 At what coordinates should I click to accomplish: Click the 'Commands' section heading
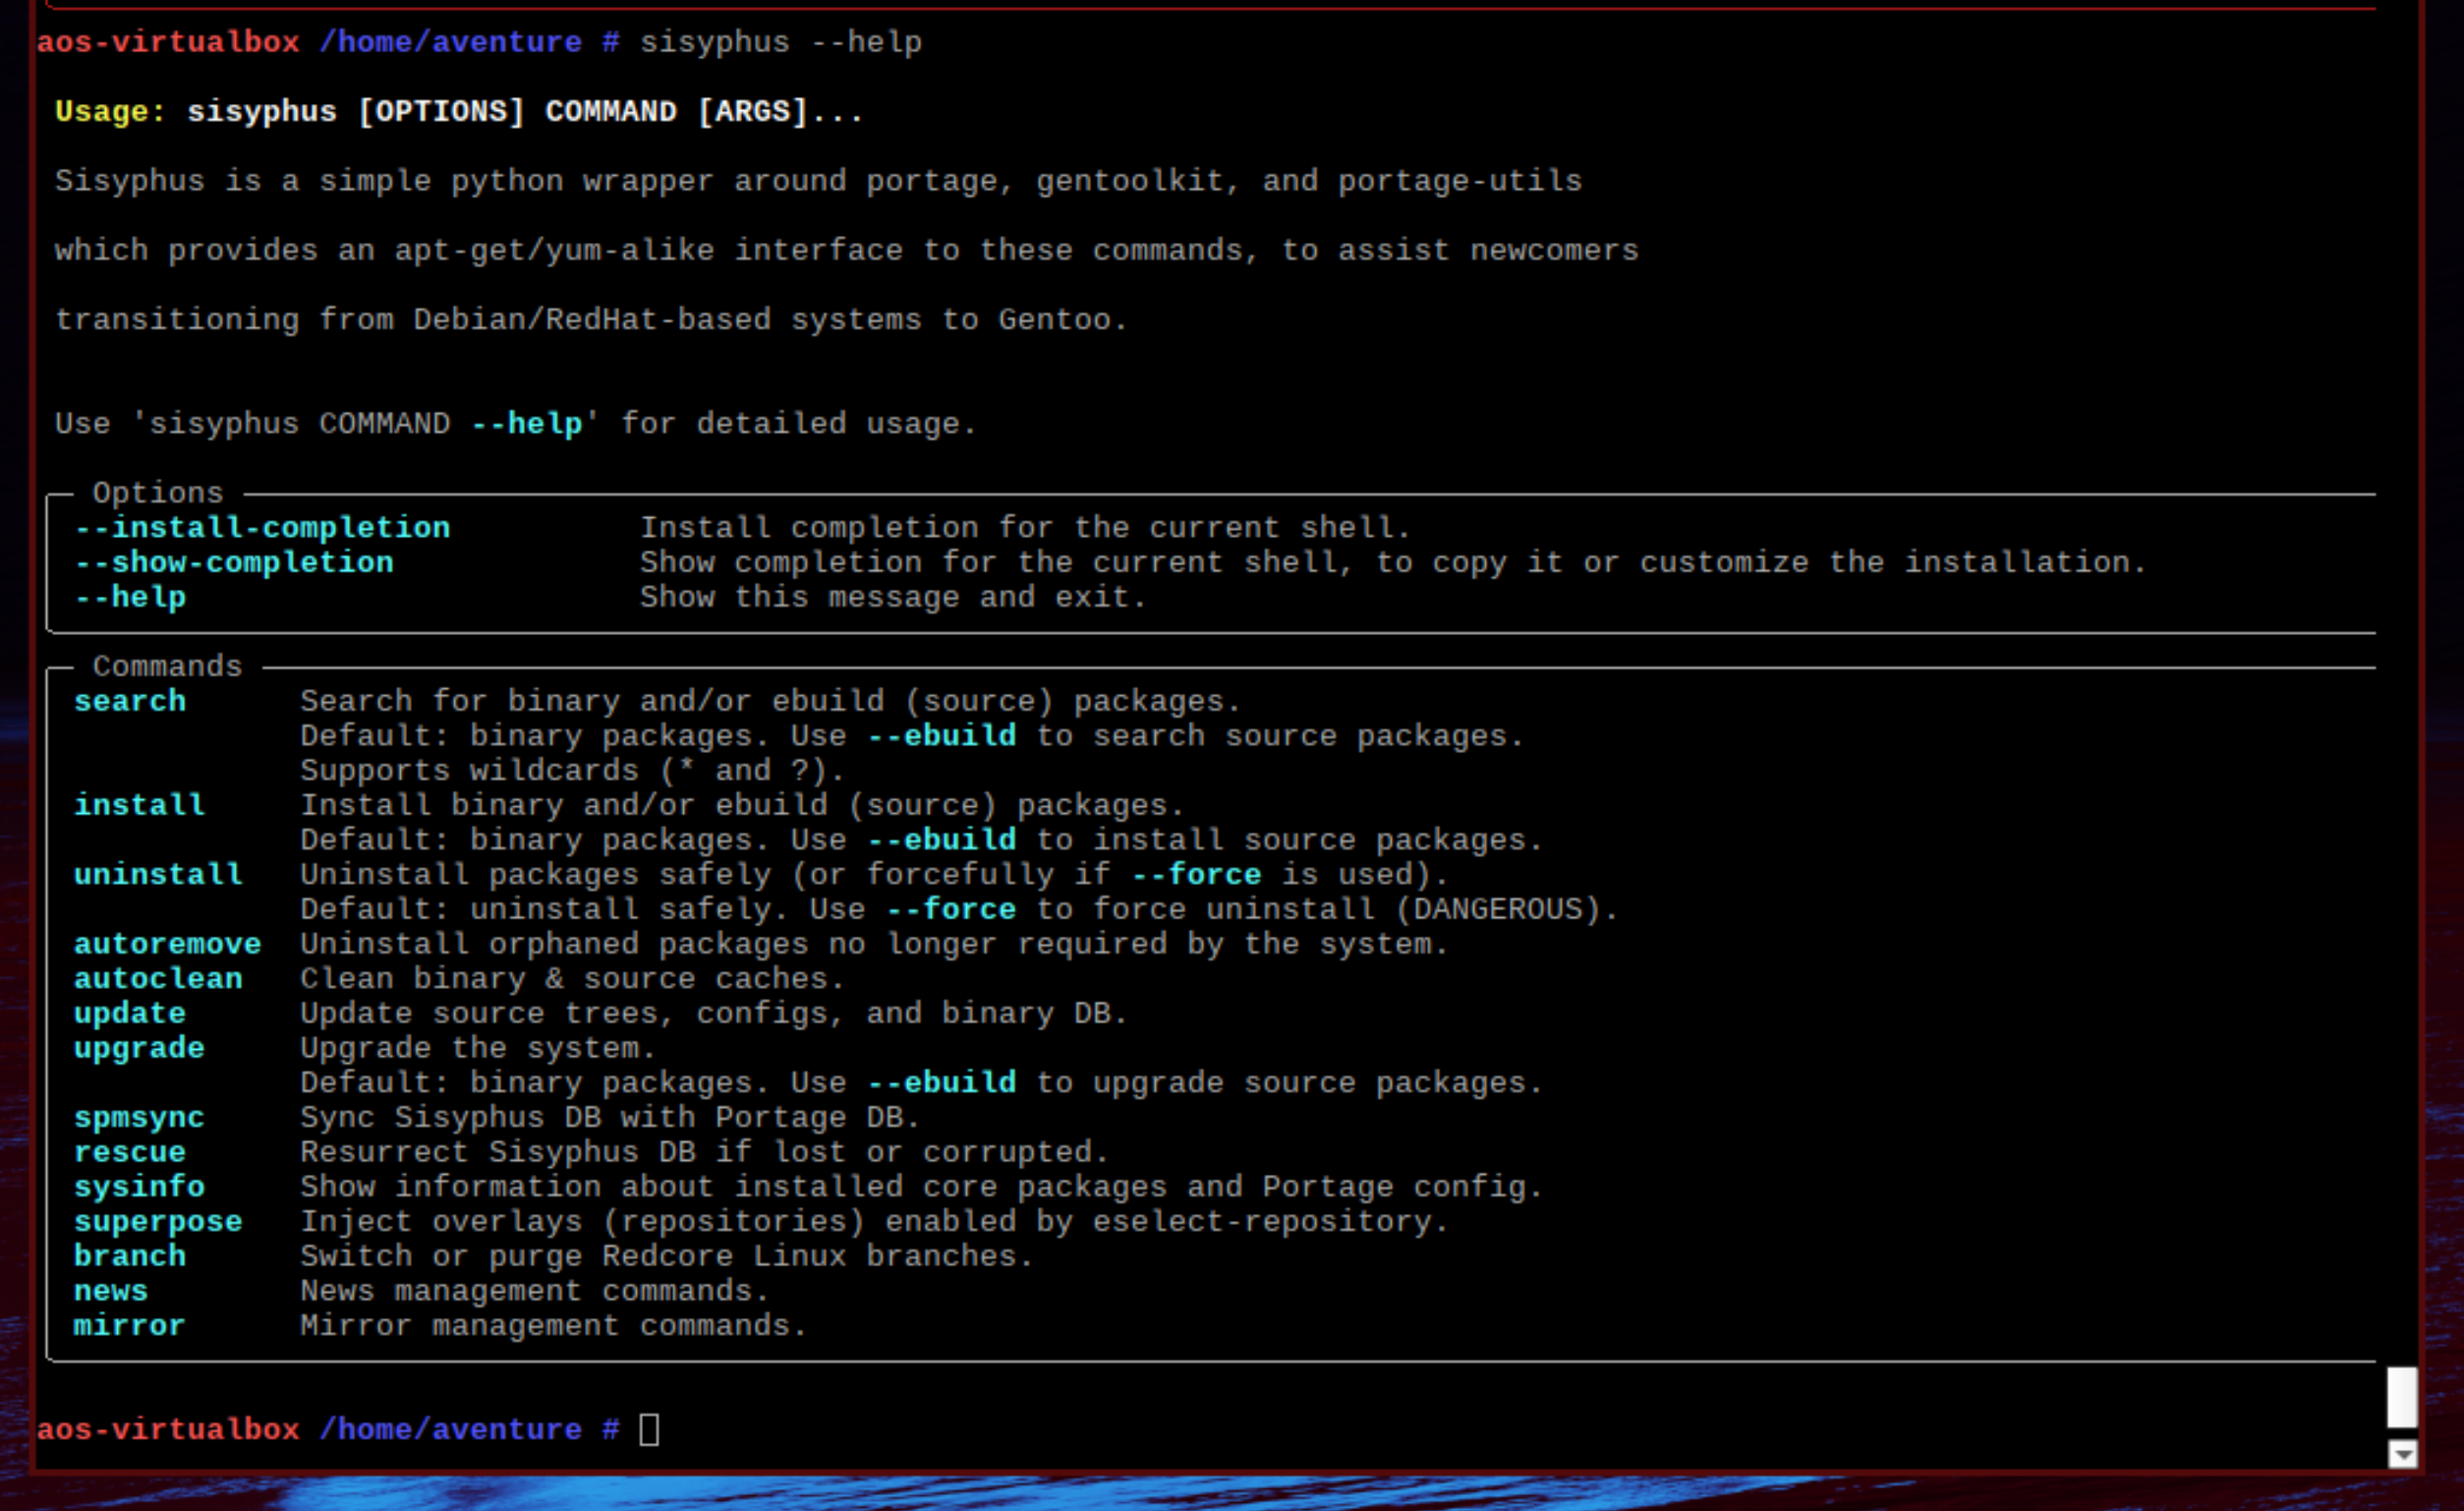(168, 666)
